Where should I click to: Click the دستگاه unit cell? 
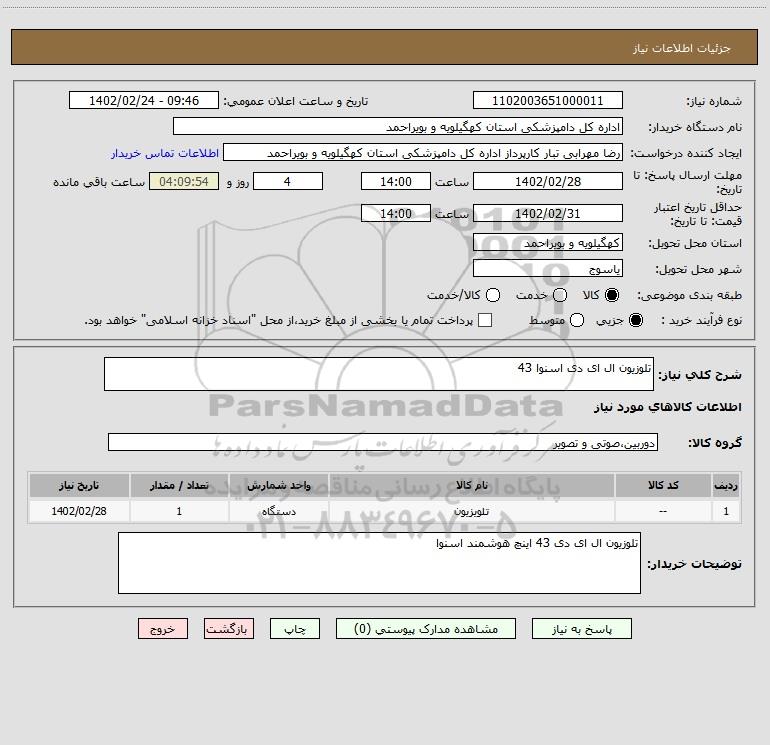[278, 511]
